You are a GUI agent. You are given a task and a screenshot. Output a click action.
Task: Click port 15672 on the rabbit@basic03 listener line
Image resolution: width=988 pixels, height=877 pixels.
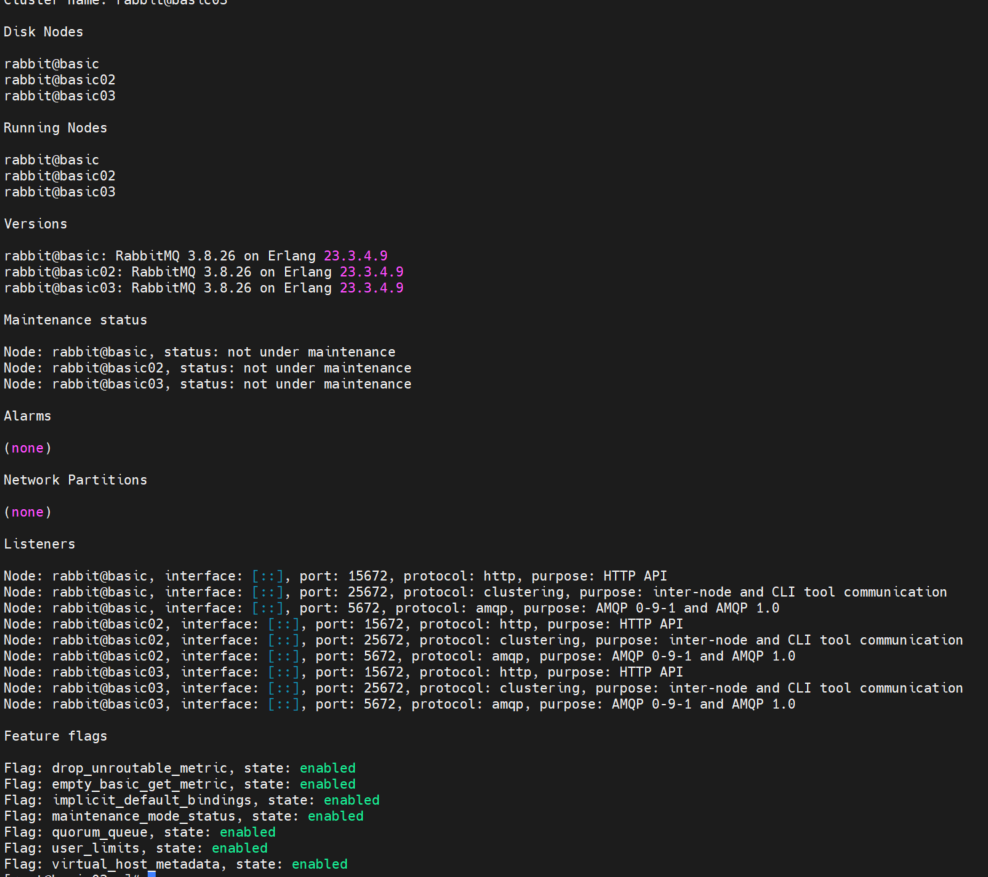point(383,672)
